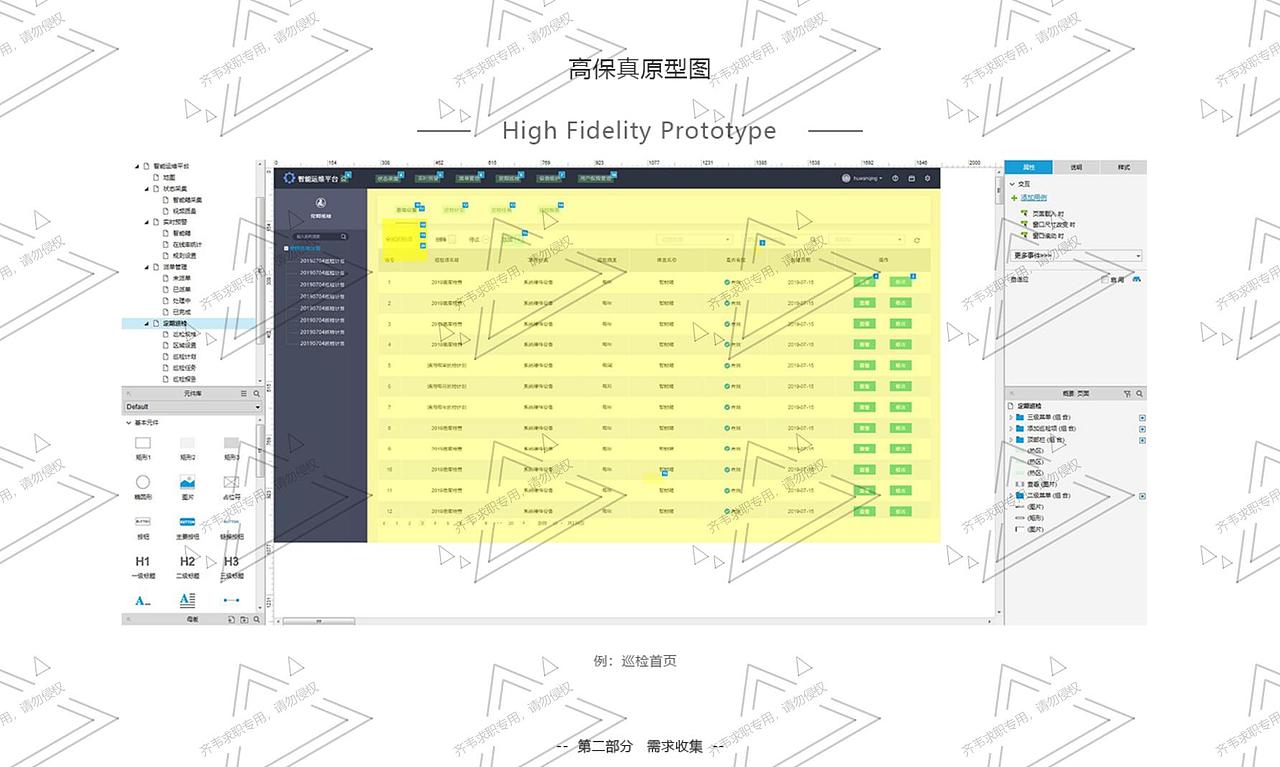Image resolution: width=1280 pixels, height=767 pixels.
Task: Collapse the 实时报警 page folder
Action: click(146, 221)
